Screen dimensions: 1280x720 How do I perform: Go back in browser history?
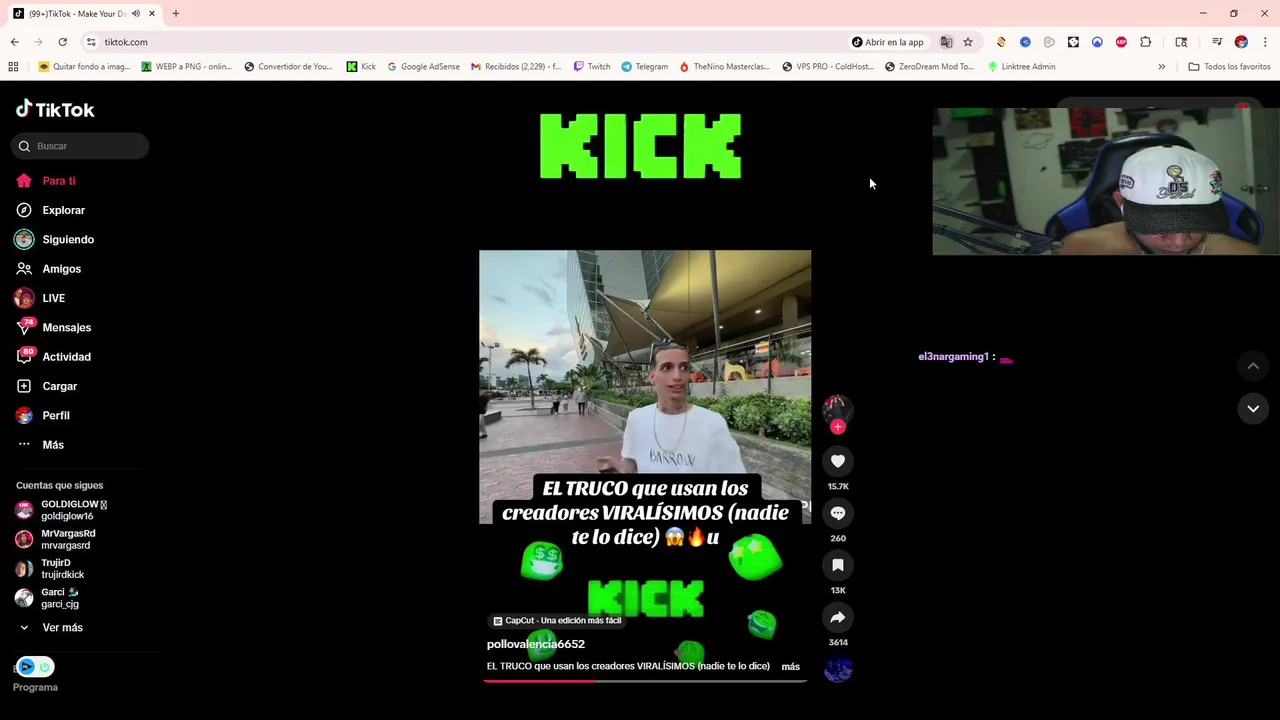pos(14,42)
